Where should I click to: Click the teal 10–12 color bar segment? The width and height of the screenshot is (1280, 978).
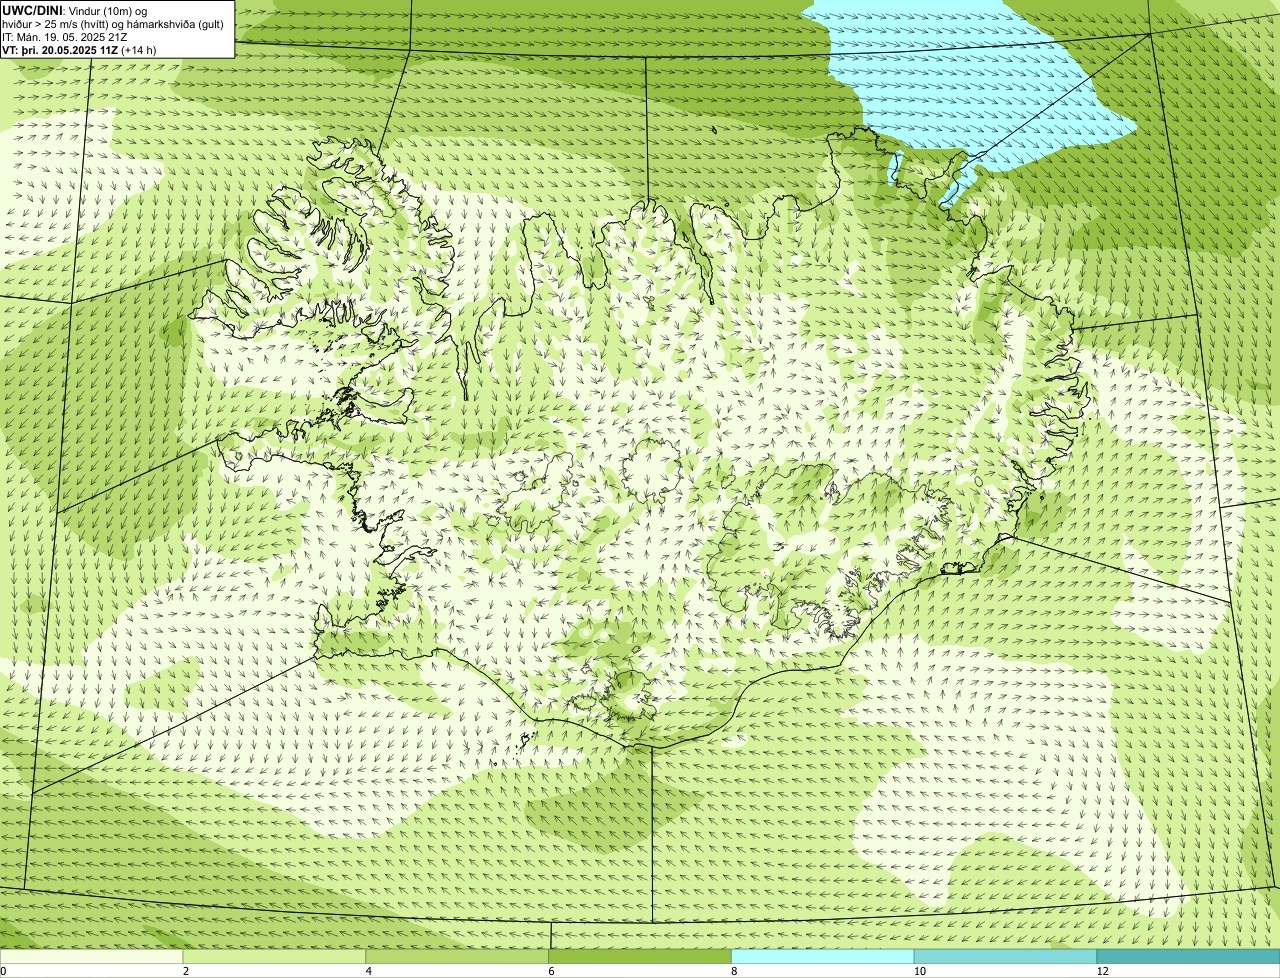pyautogui.click(x=1005, y=956)
